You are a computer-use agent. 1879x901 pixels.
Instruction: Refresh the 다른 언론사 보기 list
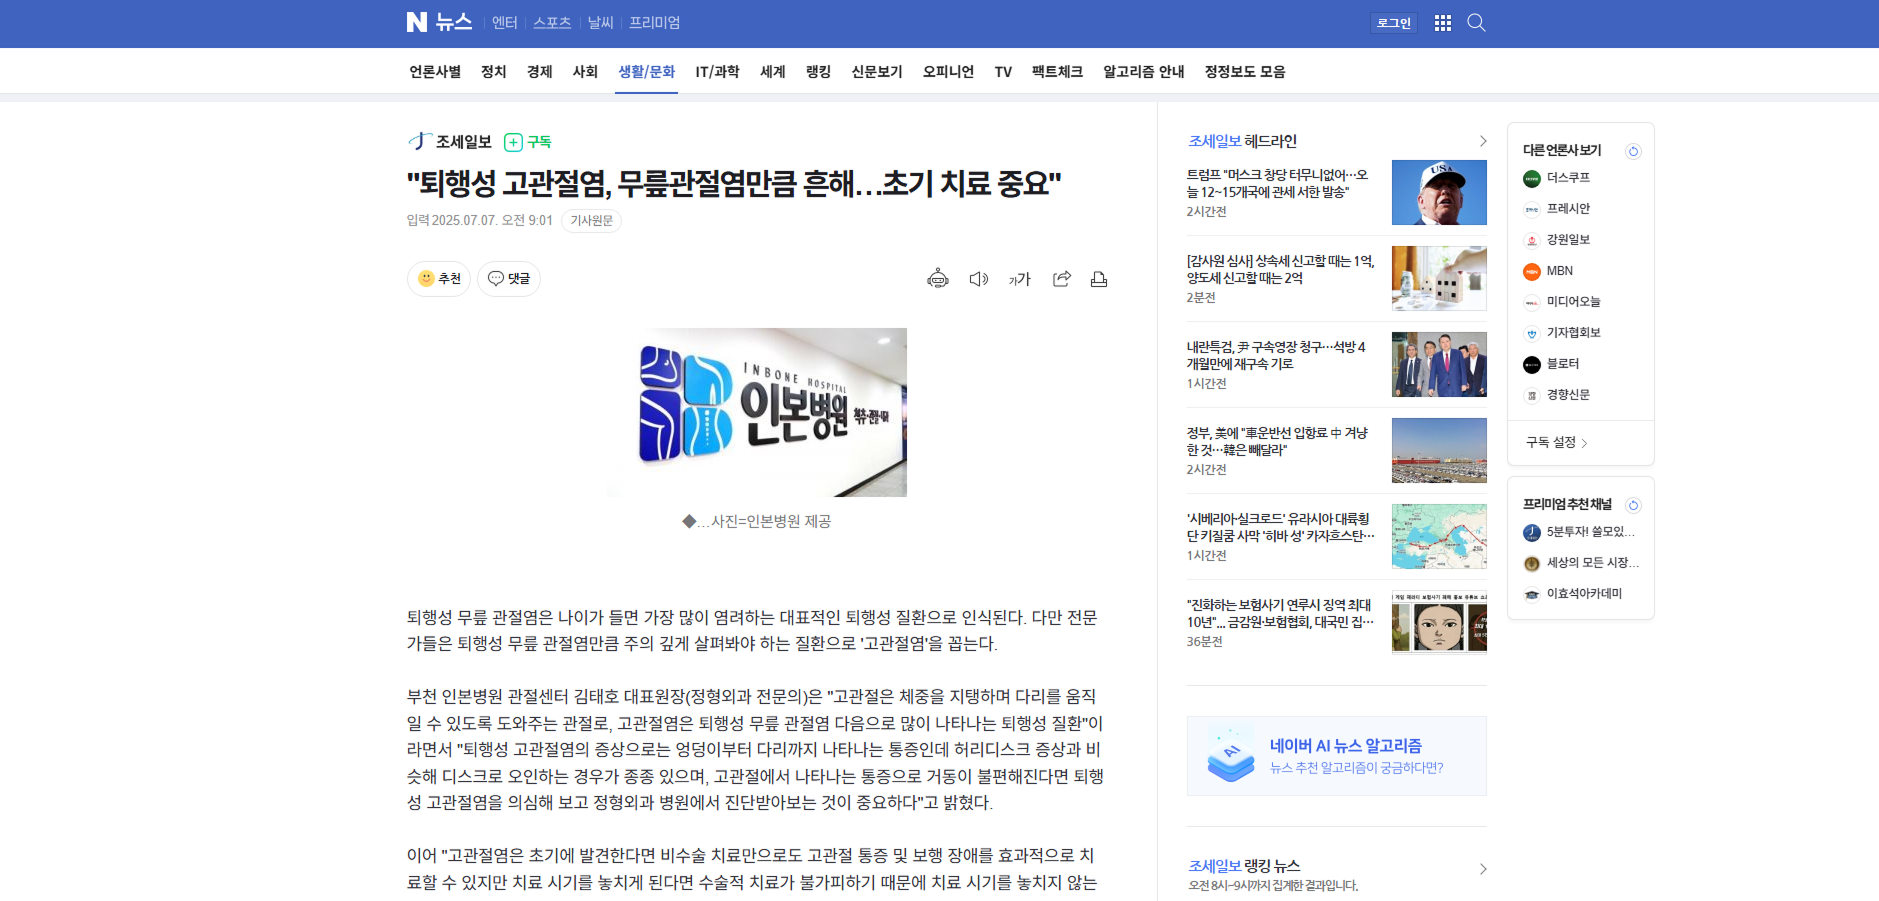click(1633, 151)
